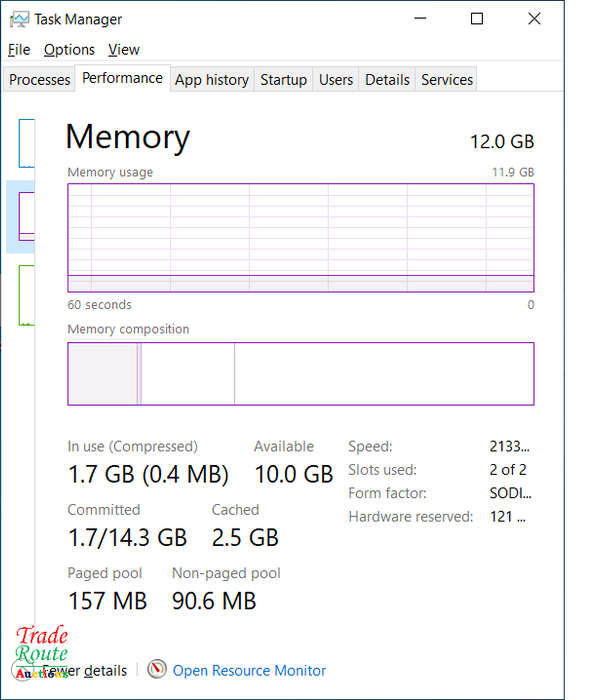Maximize the Task Manager window
Viewport: 599px width, 700px height.
tap(477, 19)
